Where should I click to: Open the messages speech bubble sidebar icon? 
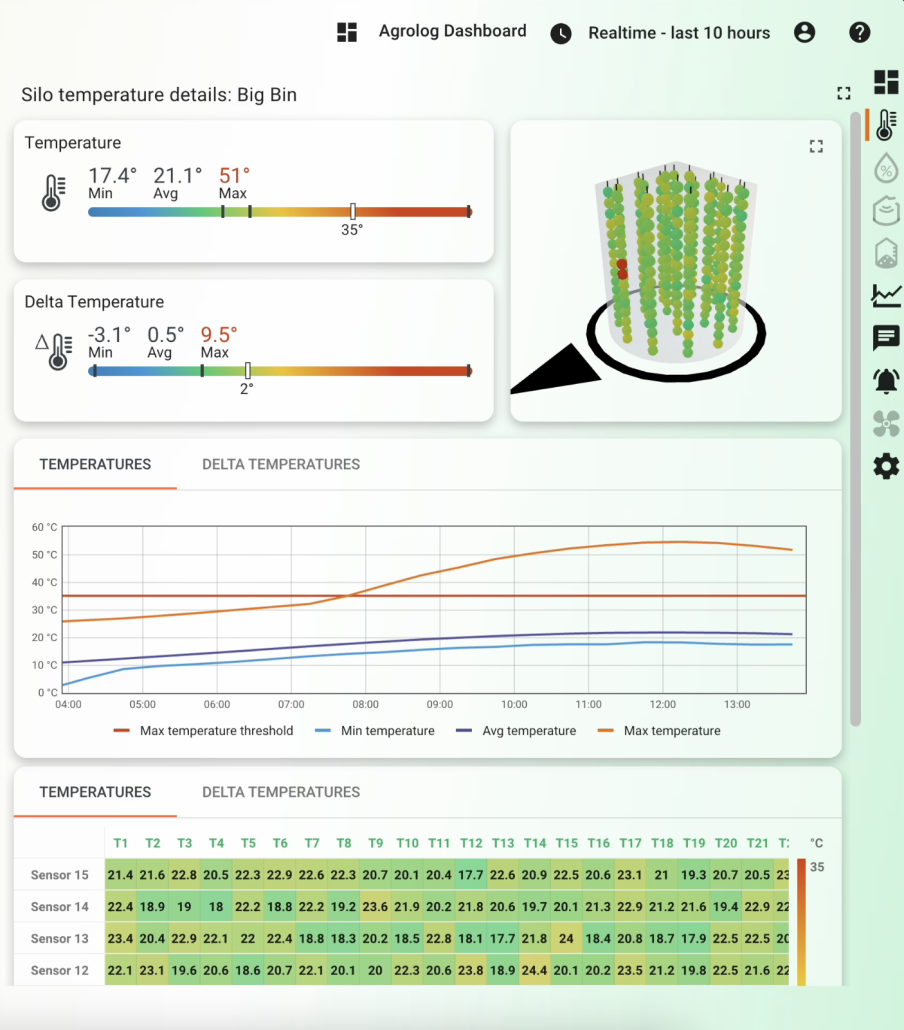coord(886,338)
